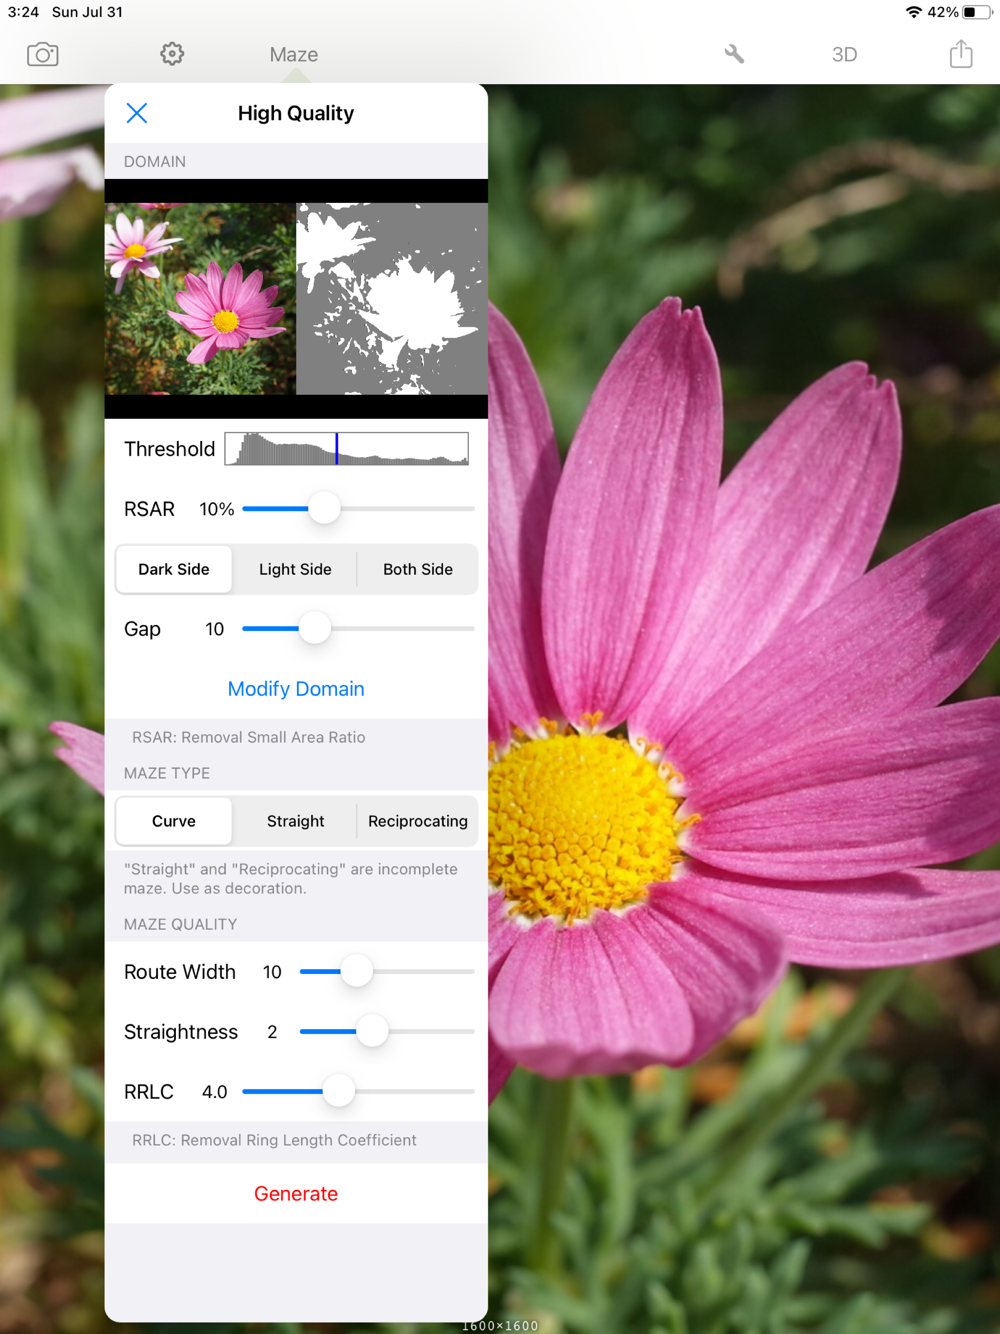
Task: Choose the Curve maze type
Action: (174, 821)
